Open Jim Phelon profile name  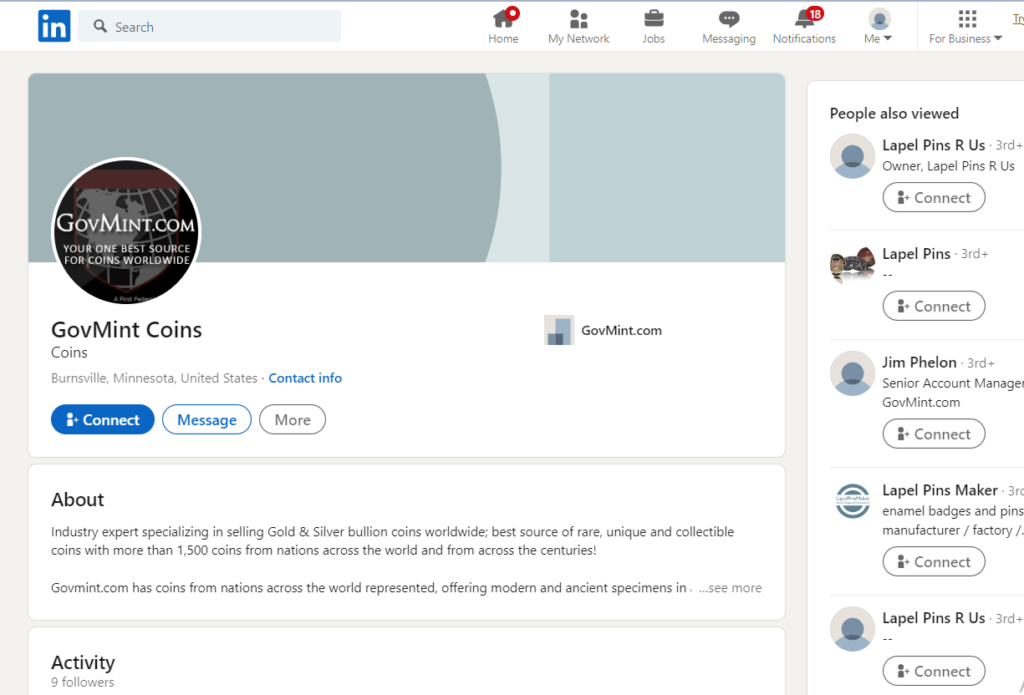pos(919,362)
